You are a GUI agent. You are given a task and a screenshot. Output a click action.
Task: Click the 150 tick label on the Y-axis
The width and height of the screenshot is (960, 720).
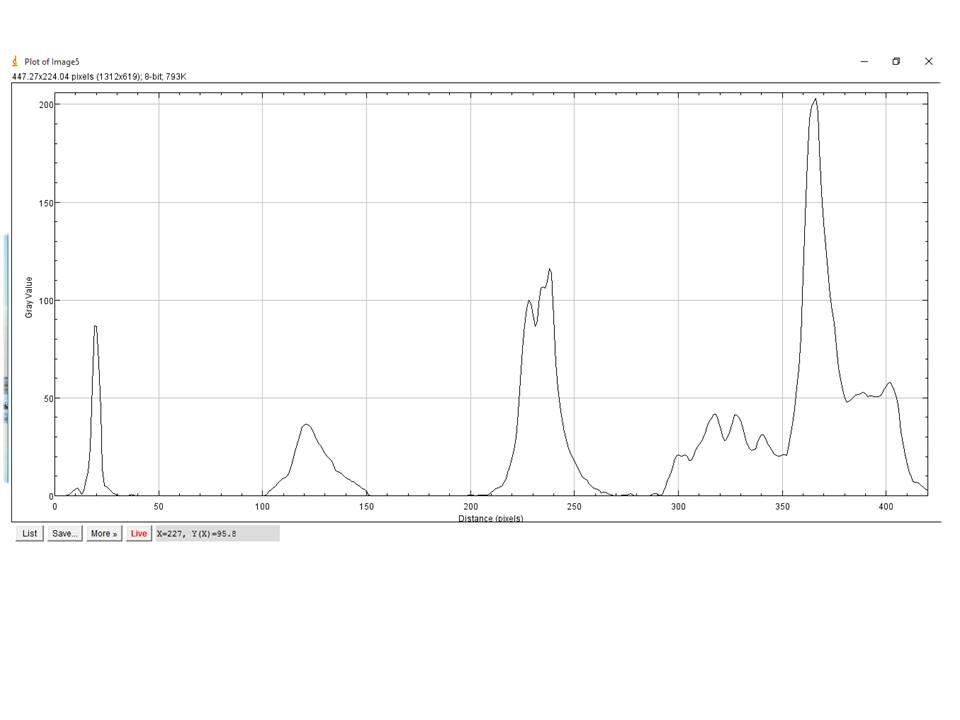(x=44, y=203)
